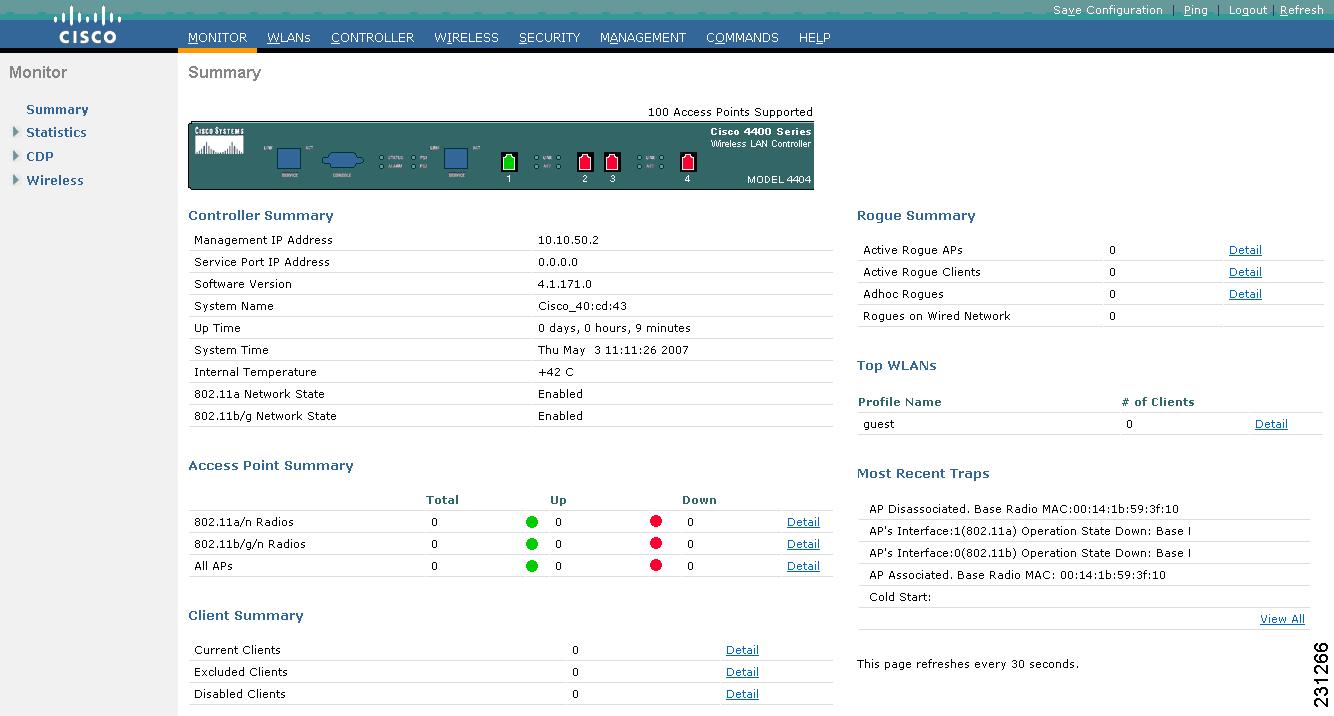View Detail for the guest WLAN

1271,424
